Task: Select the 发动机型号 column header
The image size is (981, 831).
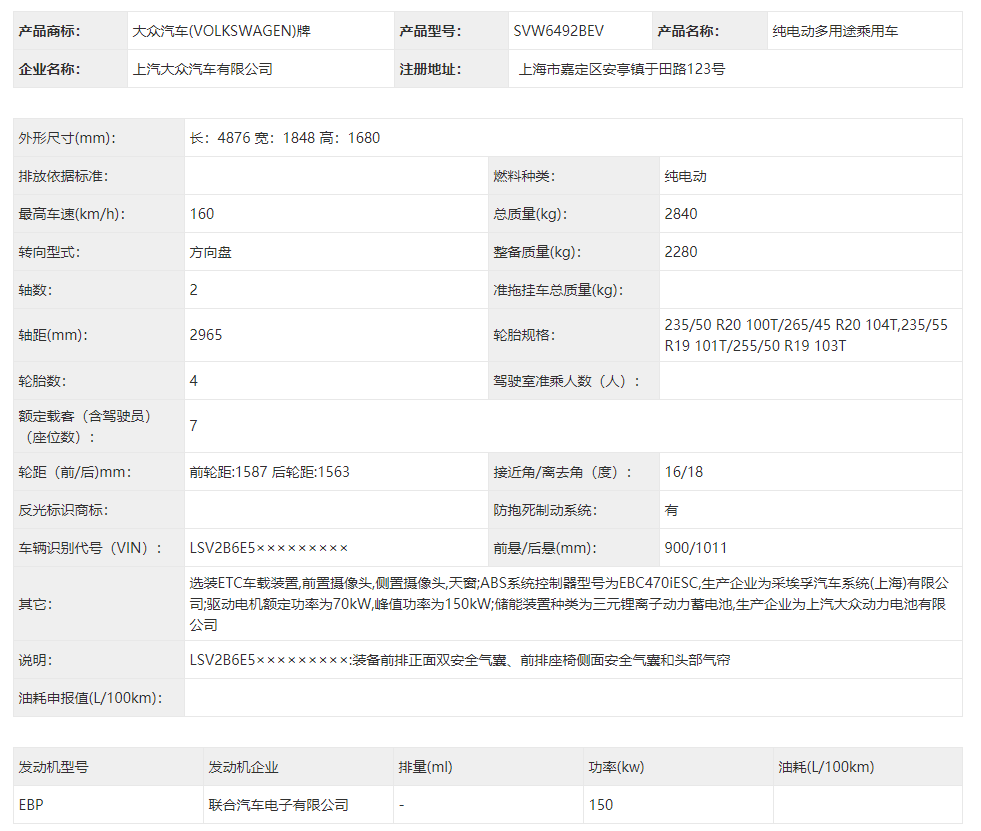Action: 54,767
